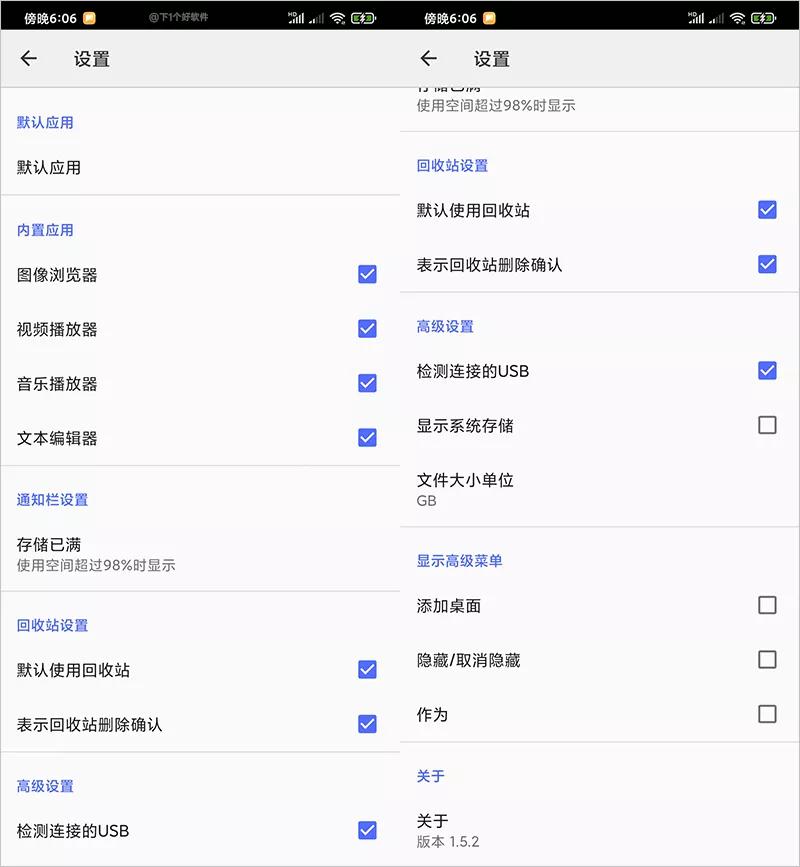
Task: Uncheck the 视频播放器 option
Action: pos(367,328)
